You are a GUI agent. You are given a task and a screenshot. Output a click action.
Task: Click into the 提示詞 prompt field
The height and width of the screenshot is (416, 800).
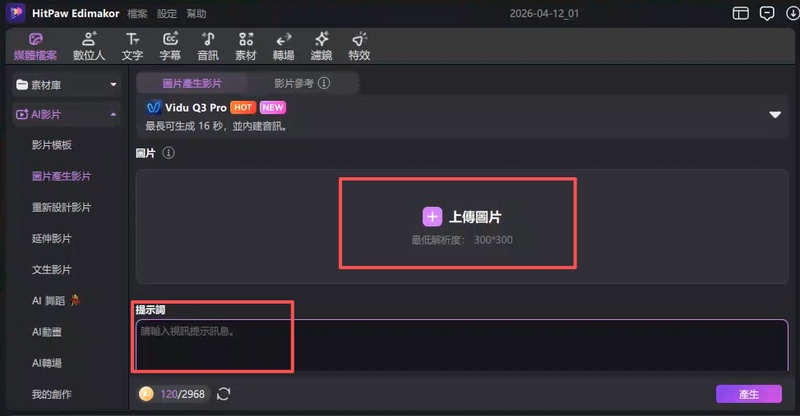[x=462, y=345]
